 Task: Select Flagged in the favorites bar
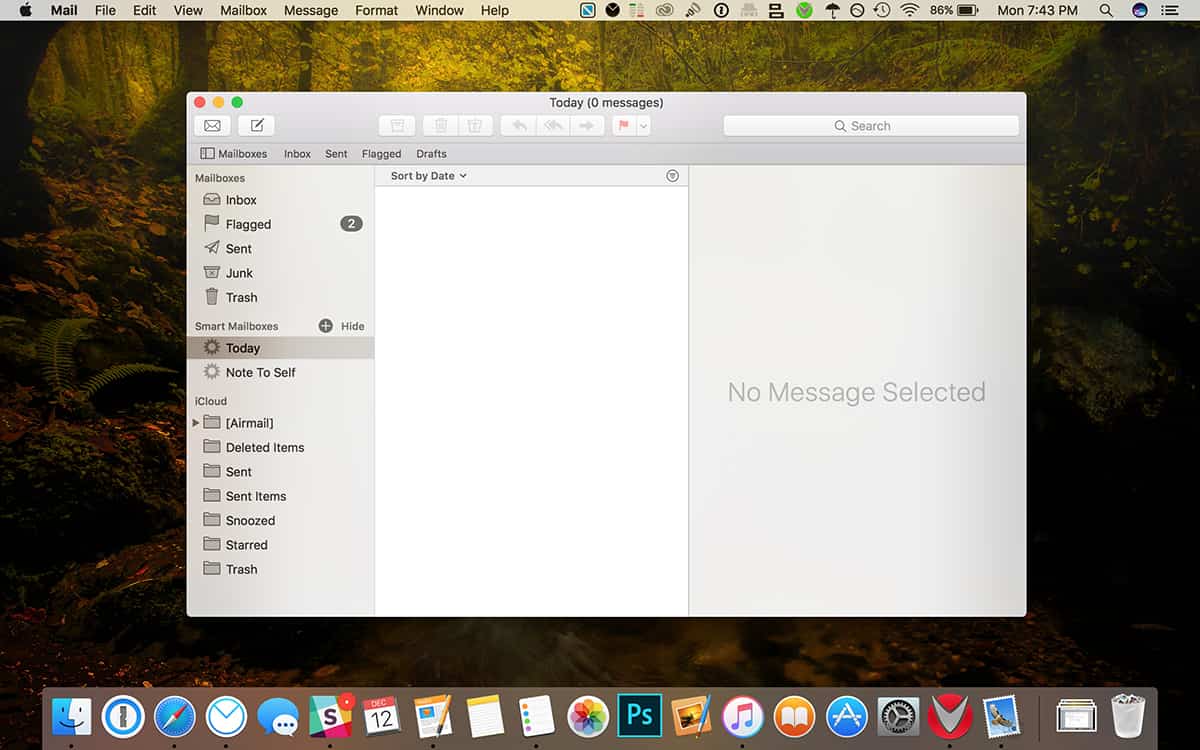point(381,154)
